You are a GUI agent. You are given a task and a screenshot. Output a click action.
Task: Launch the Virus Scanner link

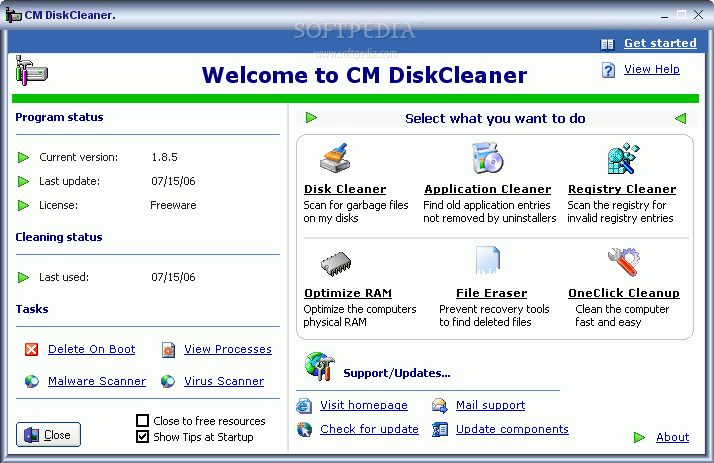click(x=224, y=381)
